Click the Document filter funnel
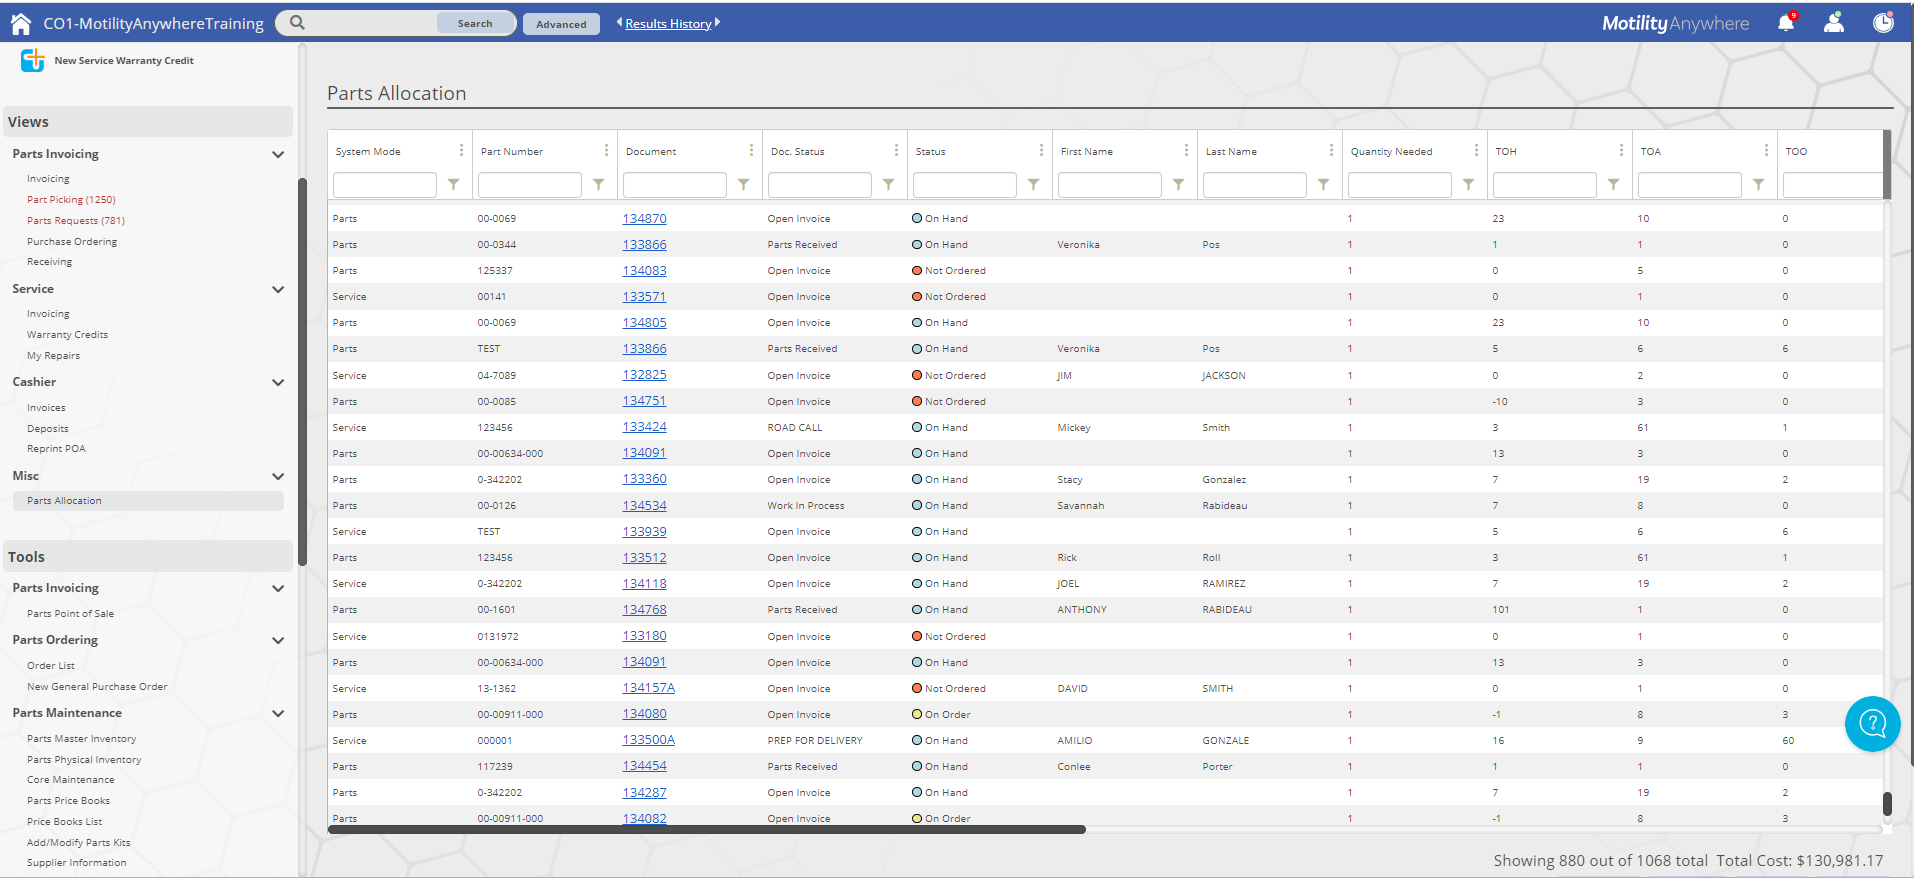 click(744, 185)
